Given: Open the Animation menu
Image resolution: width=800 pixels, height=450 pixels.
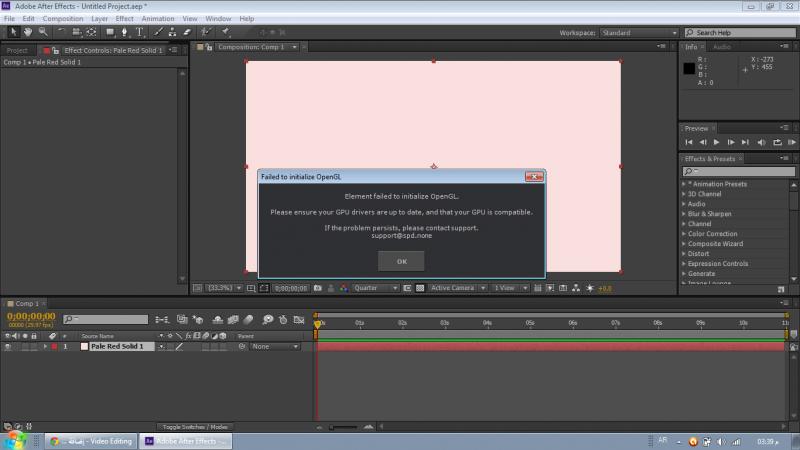Looking at the screenshot, I should point(158,18).
